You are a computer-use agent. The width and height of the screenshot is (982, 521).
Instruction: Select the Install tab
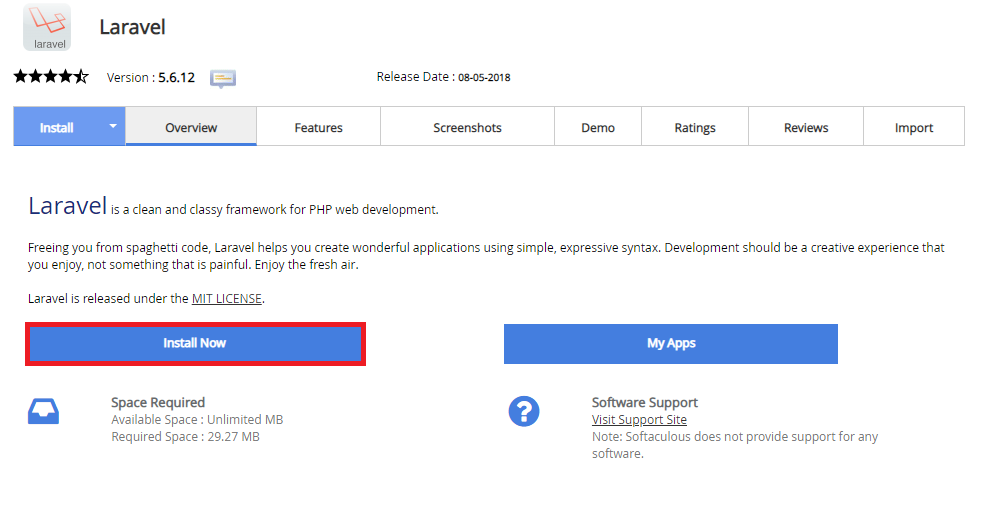[57, 128]
